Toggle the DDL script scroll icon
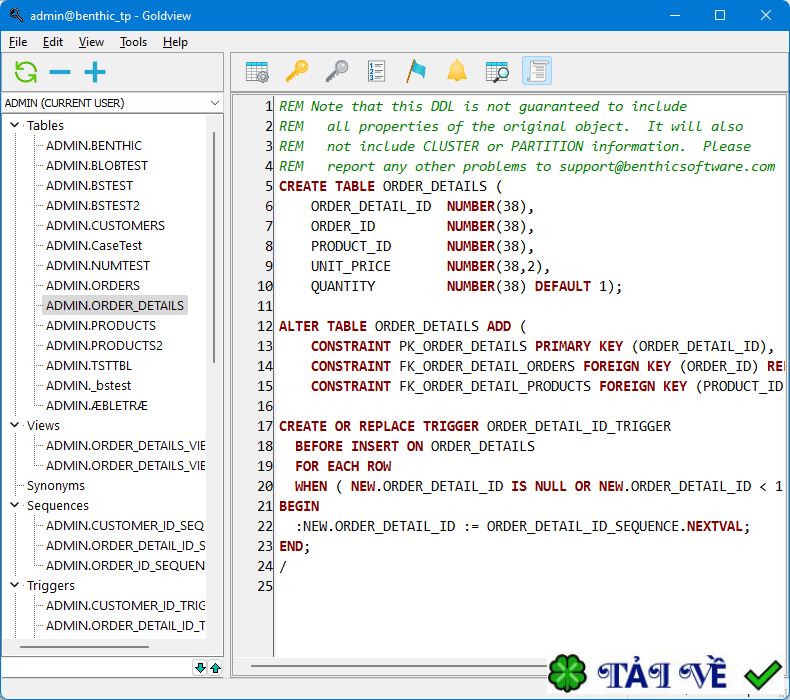Viewport: 790px width, 700px height. (537, 71)
